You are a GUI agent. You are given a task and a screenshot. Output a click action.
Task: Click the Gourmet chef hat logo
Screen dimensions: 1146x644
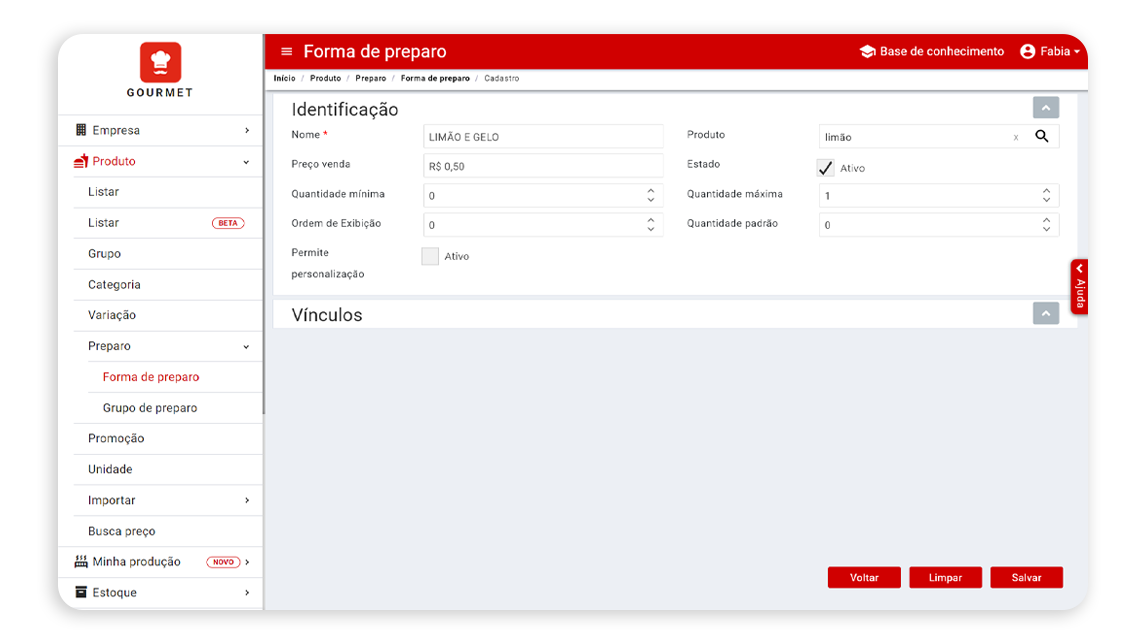coord(160,62)
